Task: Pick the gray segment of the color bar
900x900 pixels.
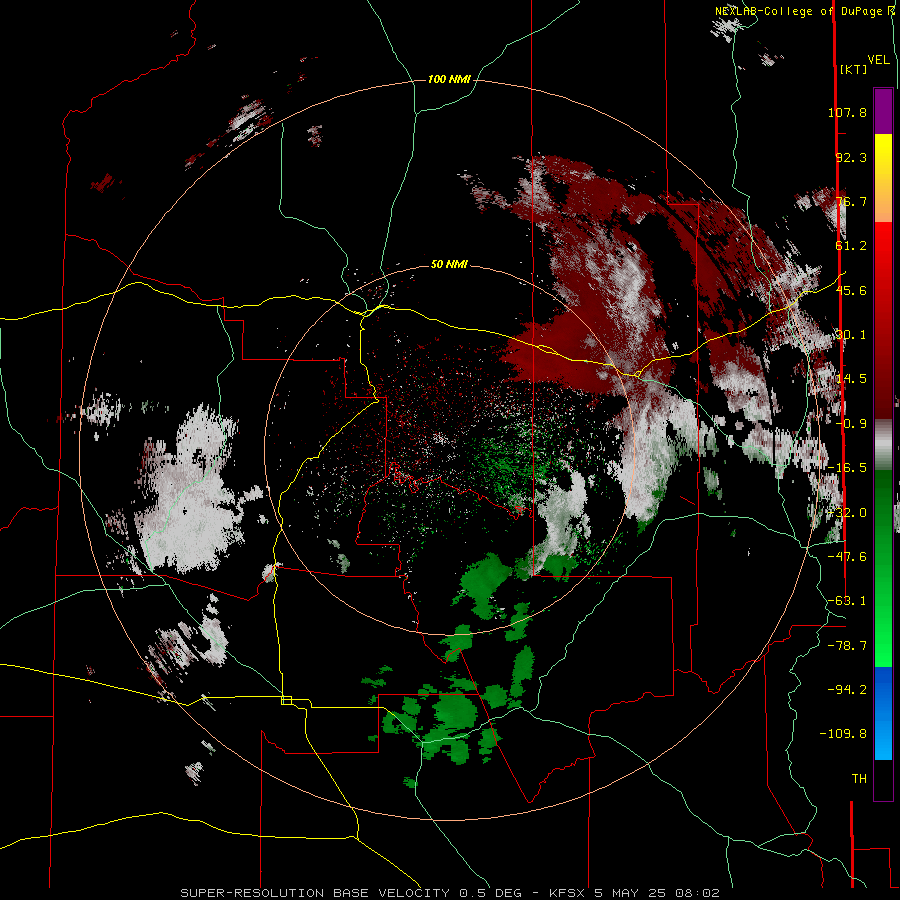Action: (x=883, y=445)
